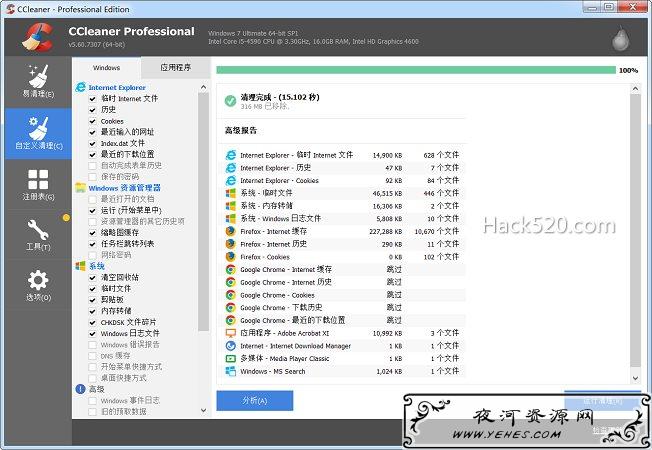Enable 保存的密码 checkbox
Viewport: 652px width, 450px height.
point(93,177)
